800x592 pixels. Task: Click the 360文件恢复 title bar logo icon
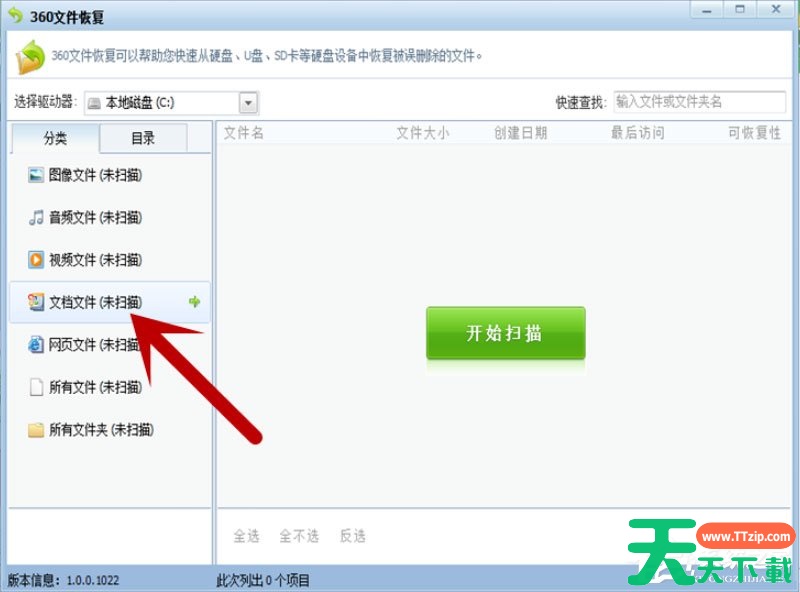(x=16, y=15)
